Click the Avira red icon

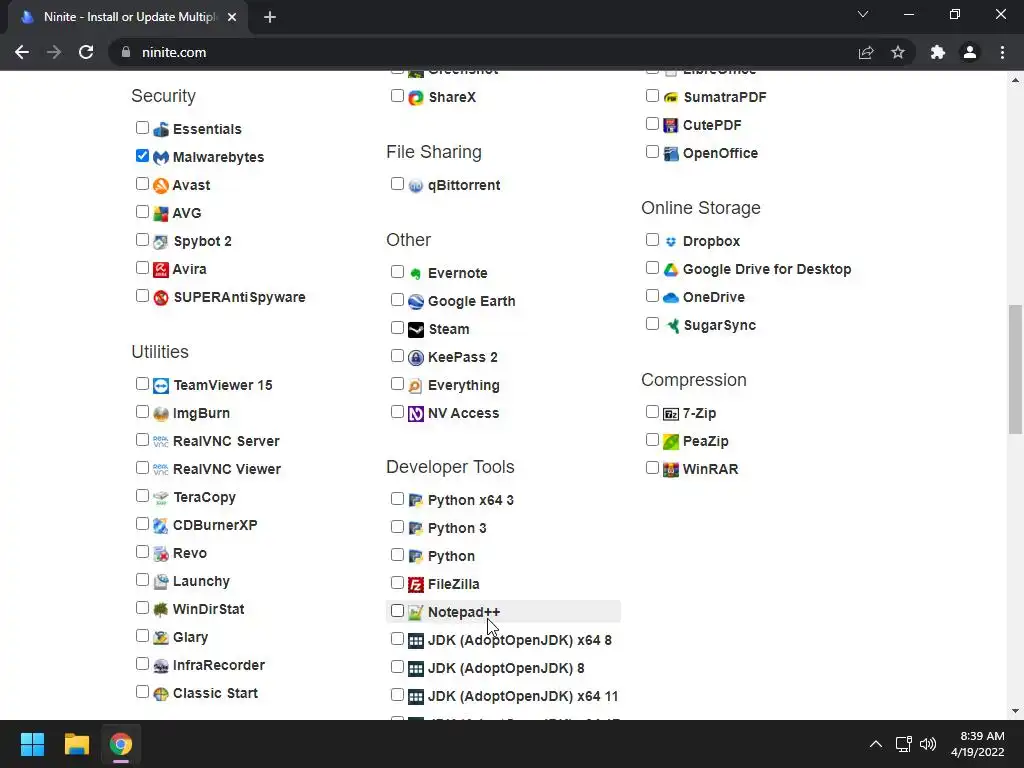click(161, 269)
